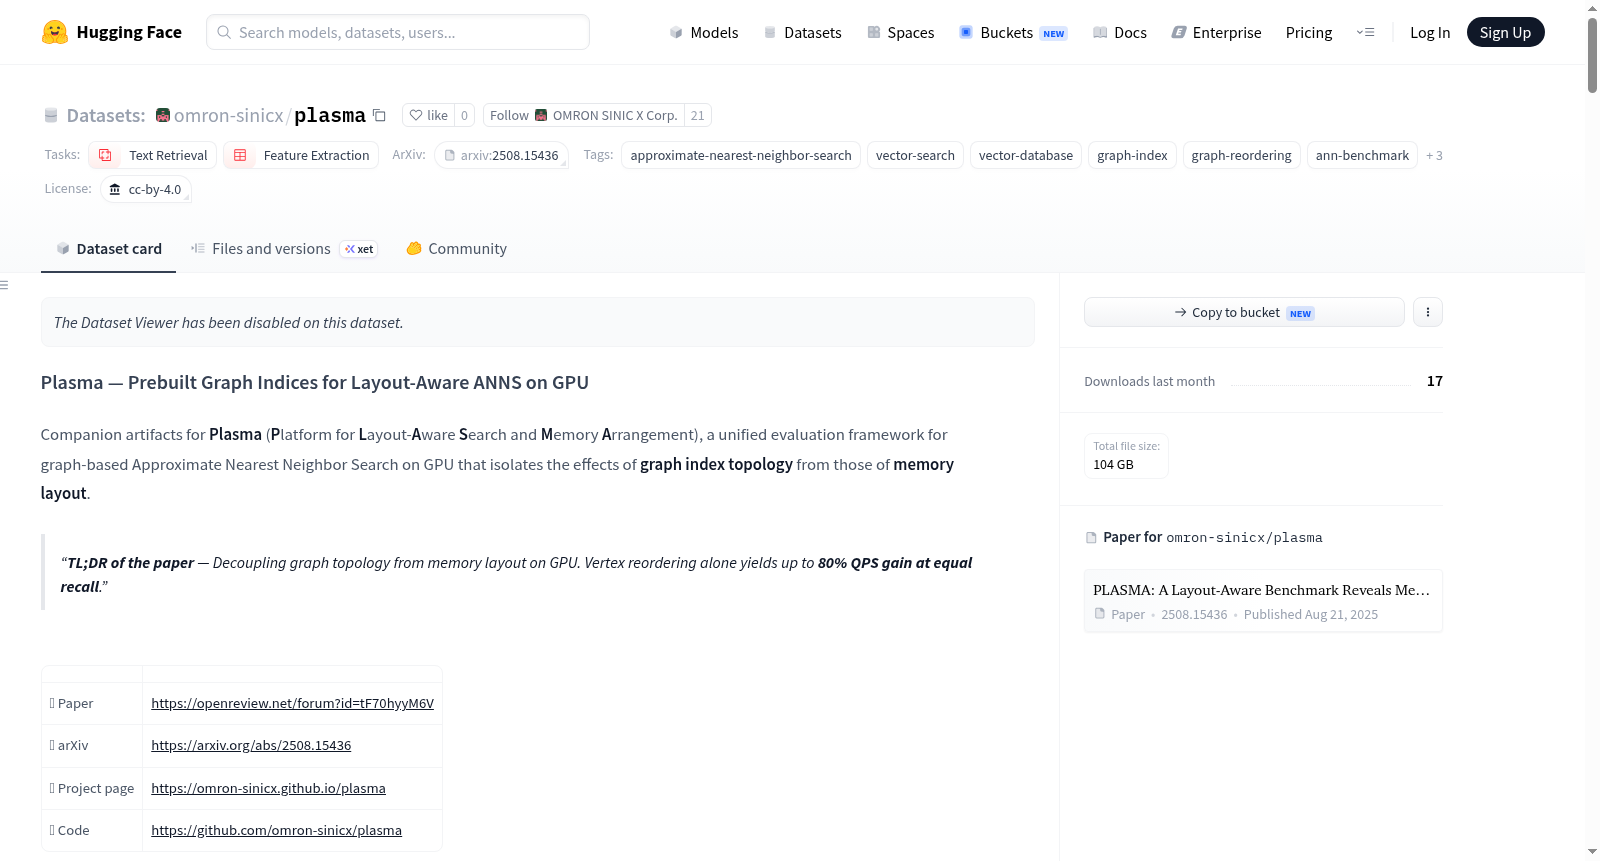
Task: Click the Models cube icon in navbar
Action: point(676,33)
